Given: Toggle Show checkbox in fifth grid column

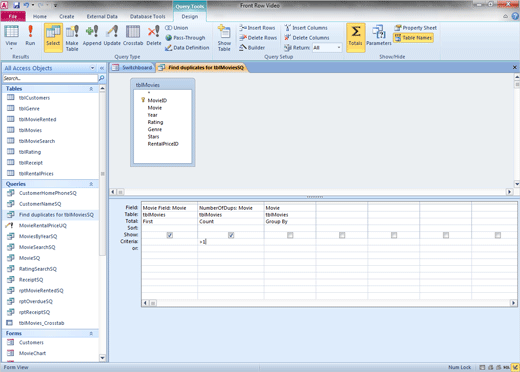Looking at the screenshot, I should 394,235.
